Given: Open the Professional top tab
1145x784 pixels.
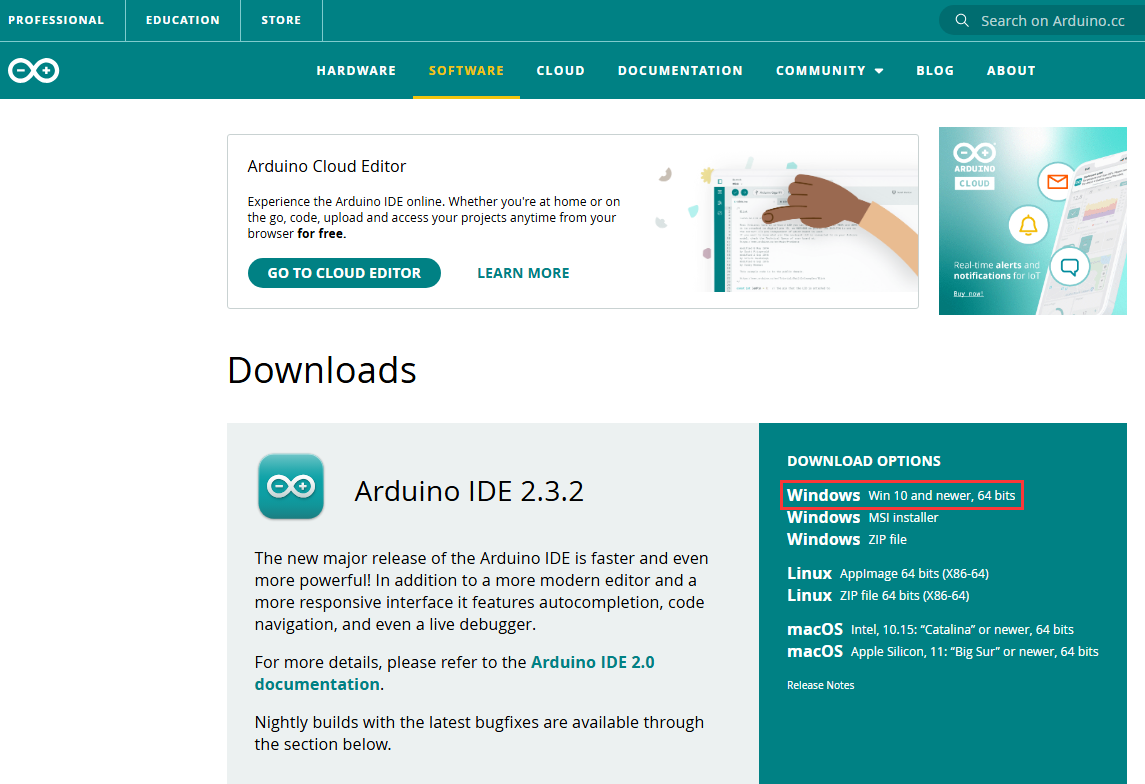Looking at the screenshot, I should (x=56, y=20).
